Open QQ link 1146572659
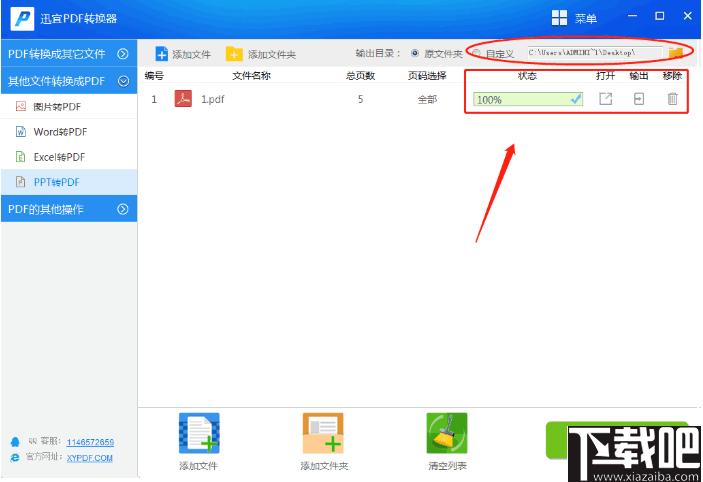The image size is (703, 482). [x=90, y=442]
